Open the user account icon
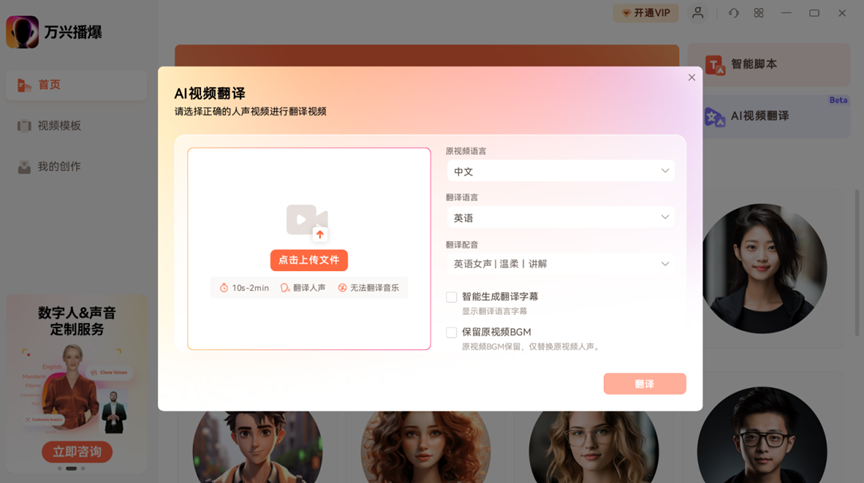Viewport: 864px width, 483px height. (x=698, y=13)
